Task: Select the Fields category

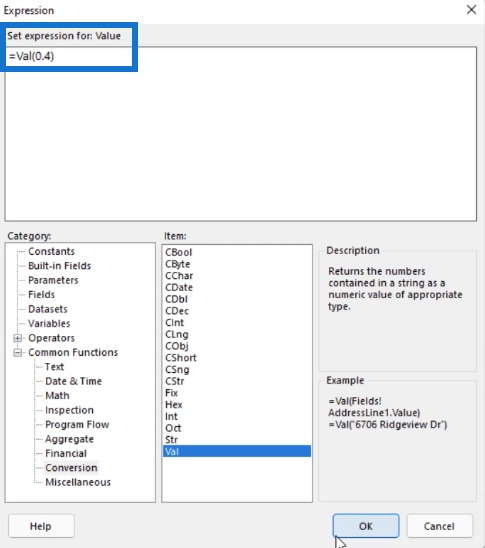Action: [42, 295]
